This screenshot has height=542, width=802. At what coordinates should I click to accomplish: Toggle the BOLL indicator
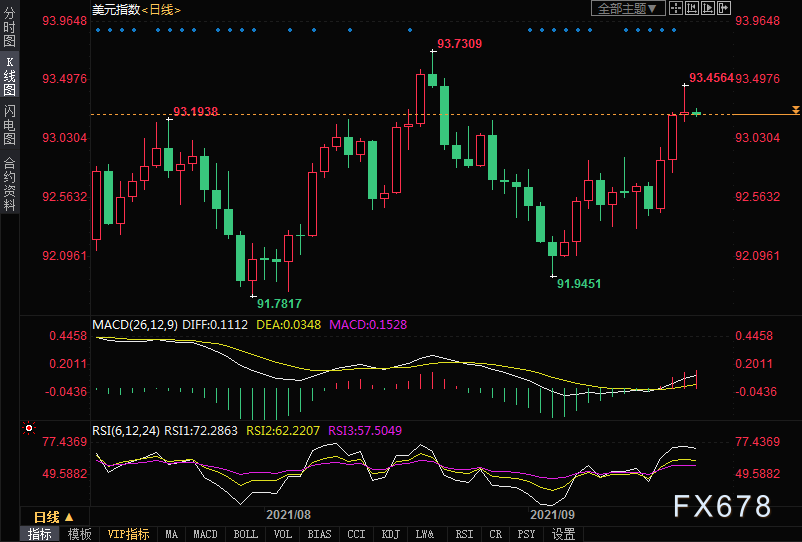246,534
